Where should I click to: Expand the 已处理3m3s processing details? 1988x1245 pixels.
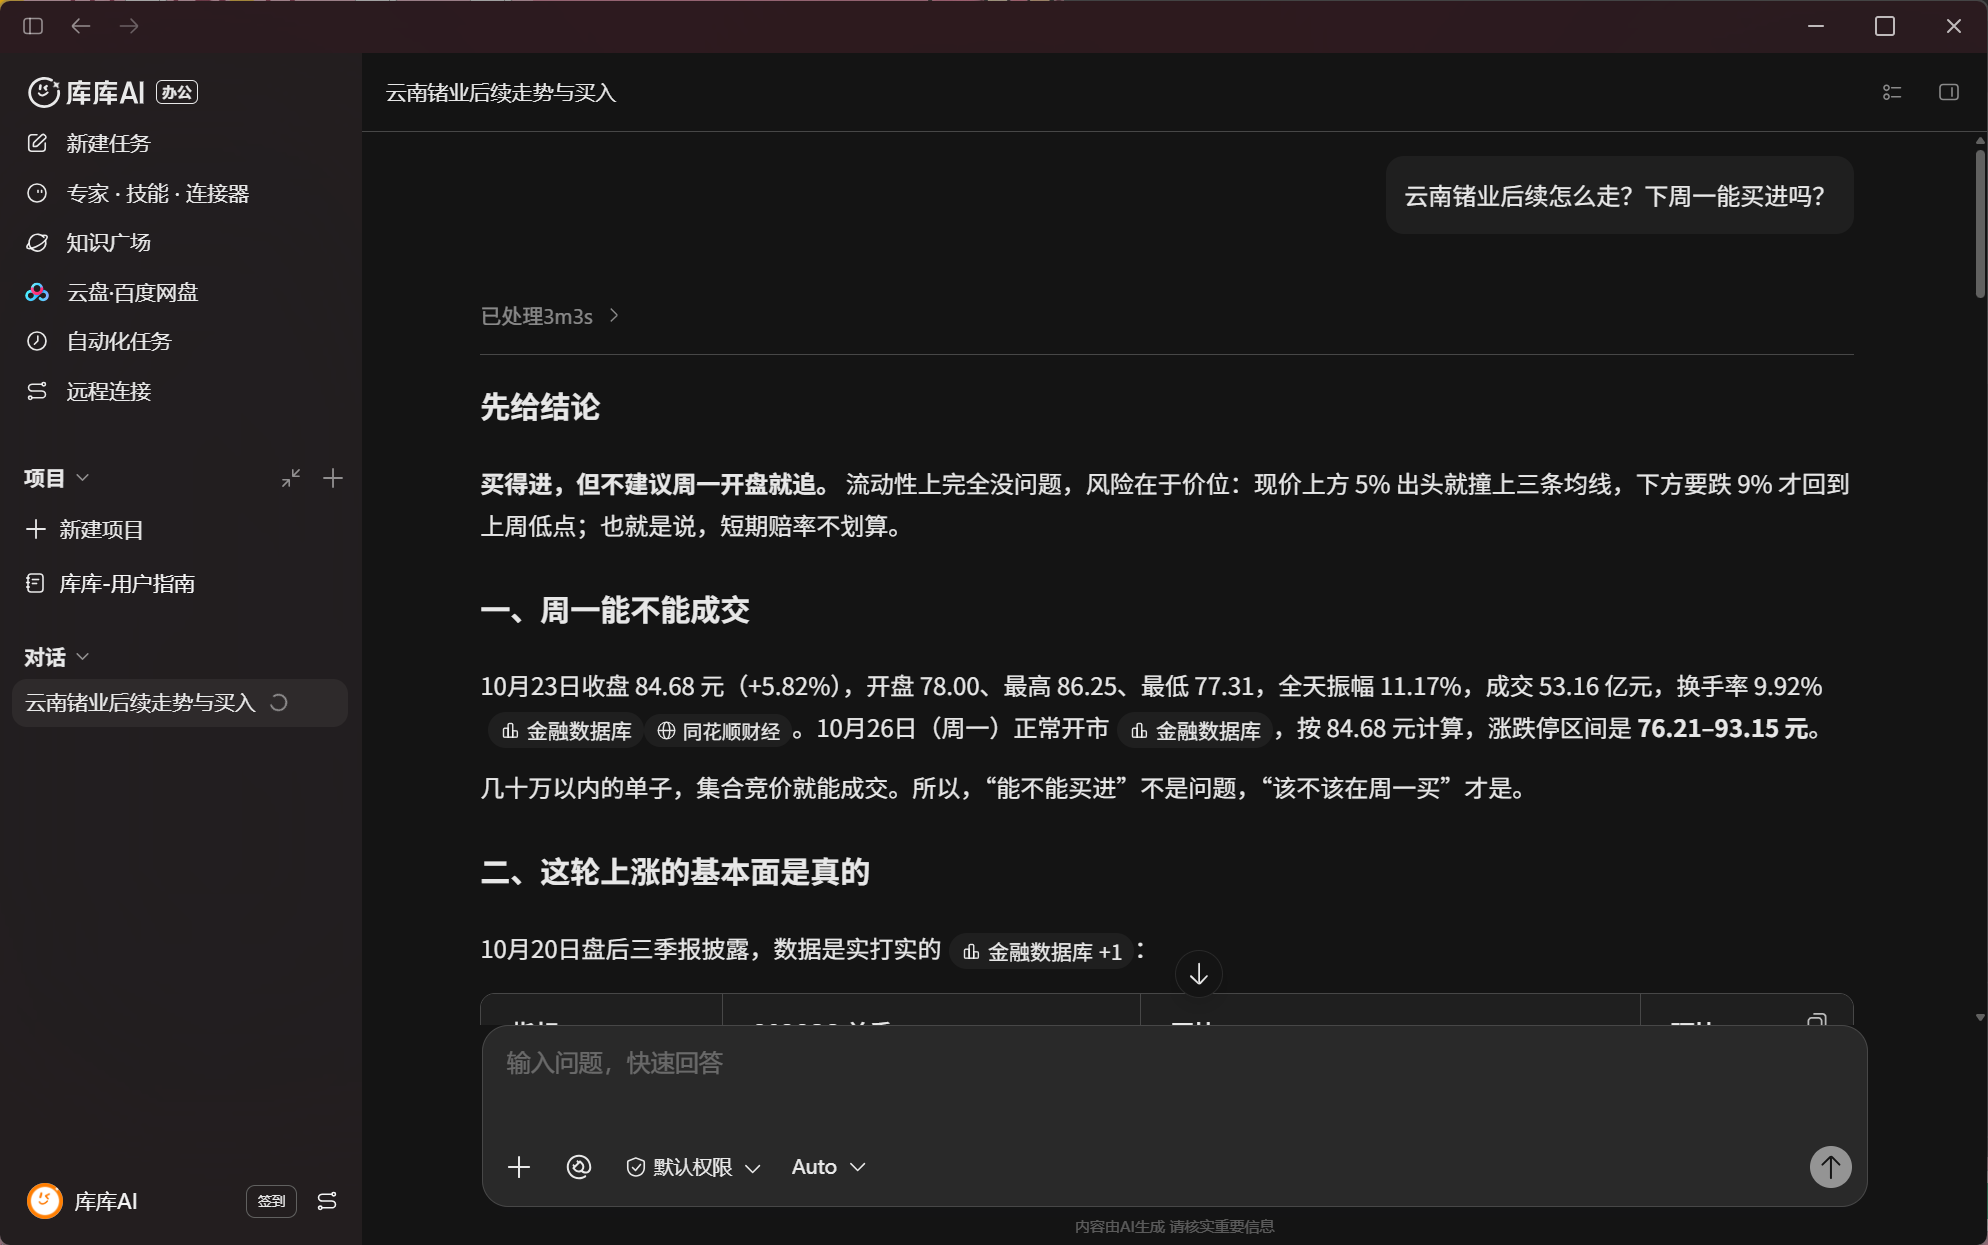coord(550,316)
